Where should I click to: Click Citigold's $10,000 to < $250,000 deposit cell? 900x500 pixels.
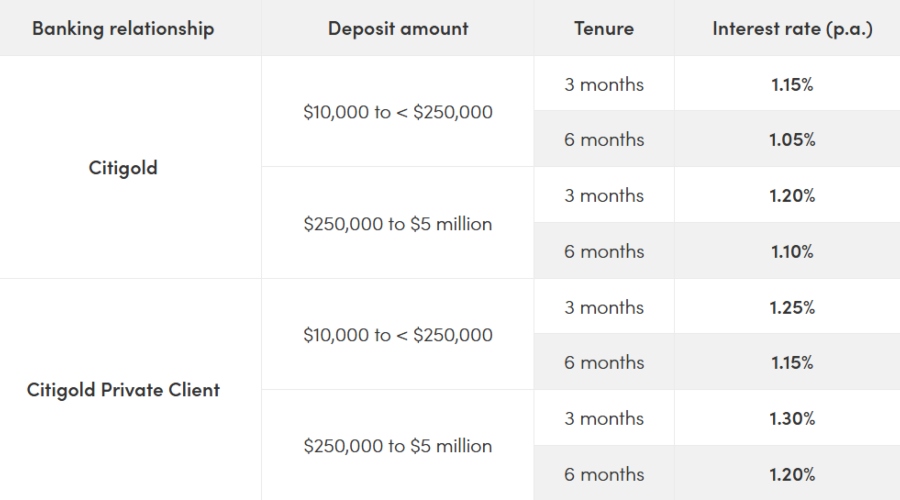tap(398, 112)
